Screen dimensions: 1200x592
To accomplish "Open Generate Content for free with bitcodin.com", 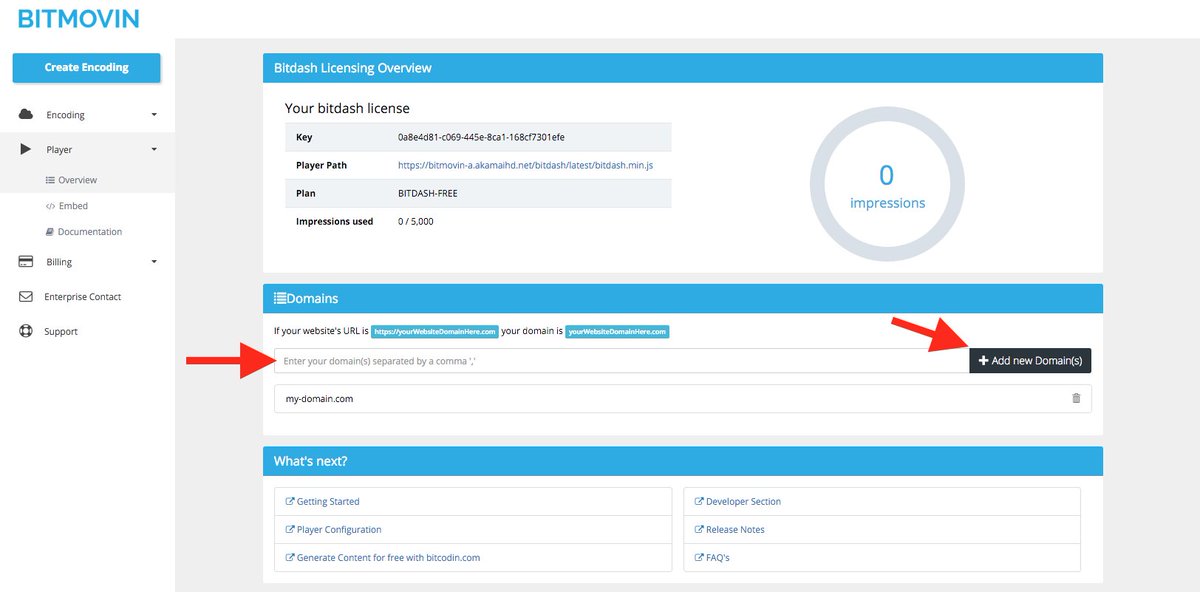I will coord(388,558).
